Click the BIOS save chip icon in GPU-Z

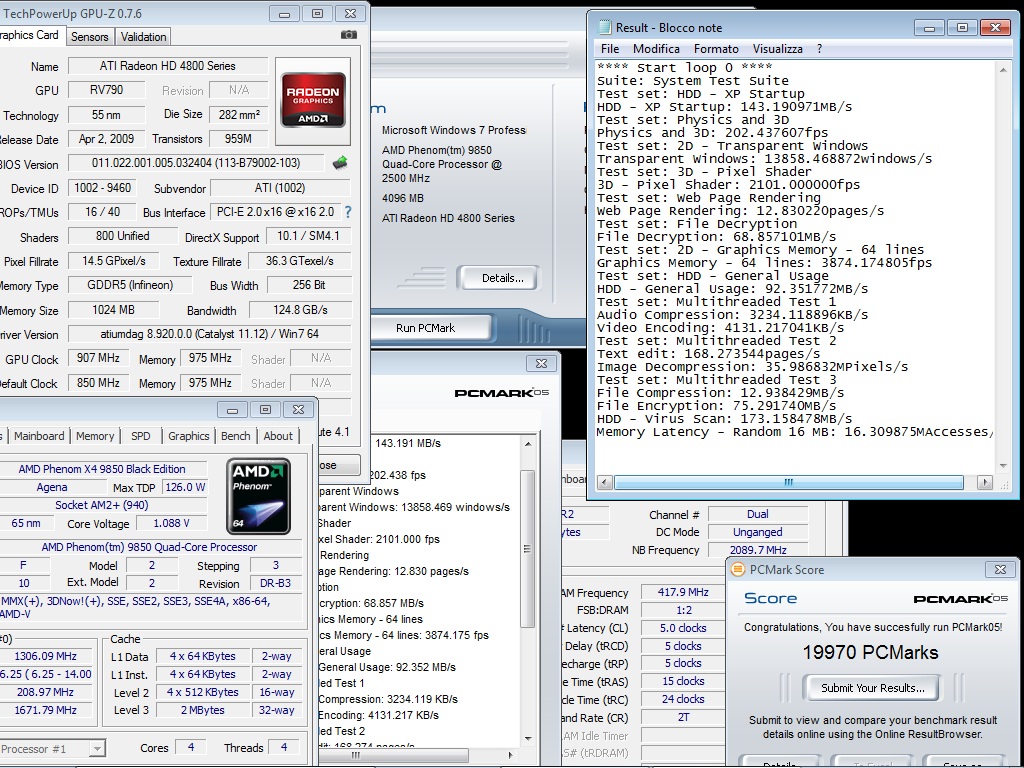[x=340, y=163]
